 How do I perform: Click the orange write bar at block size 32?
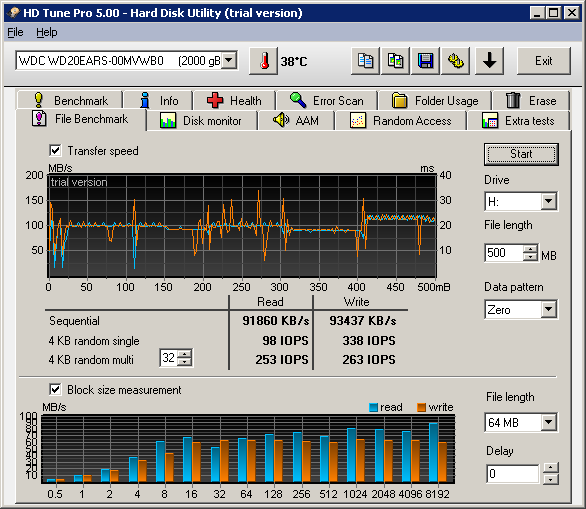pos(224,461)
